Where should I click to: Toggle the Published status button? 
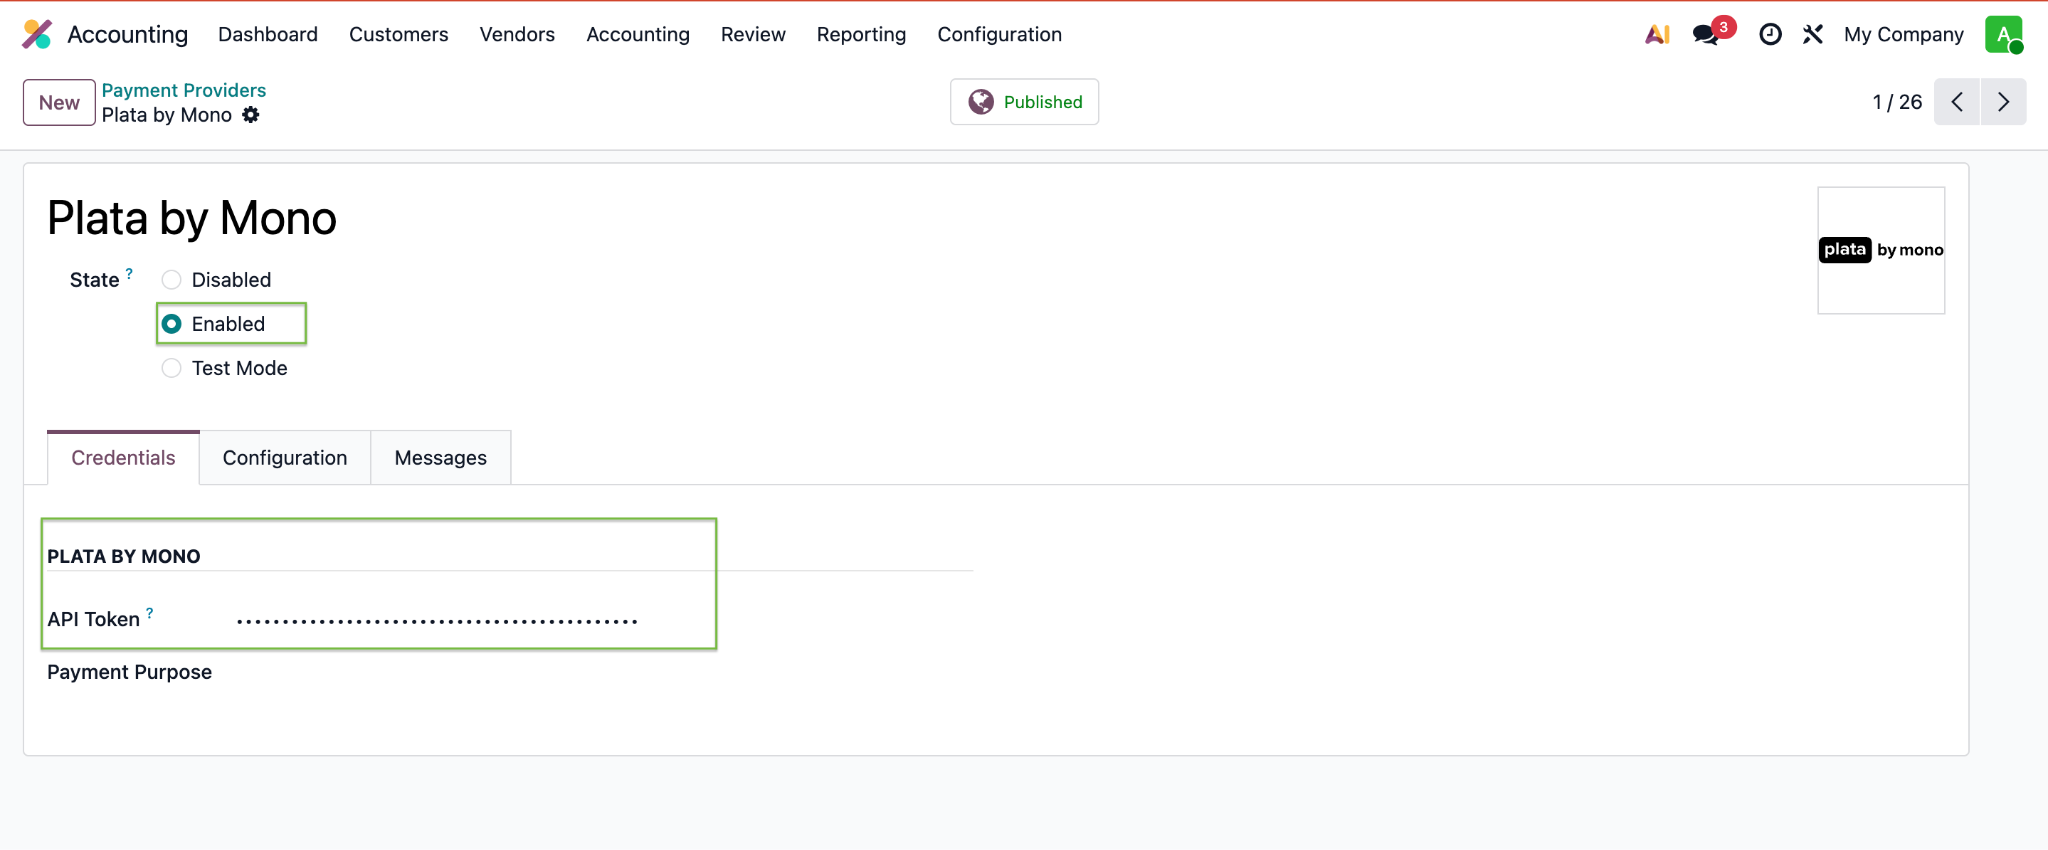click(1024, 102)
